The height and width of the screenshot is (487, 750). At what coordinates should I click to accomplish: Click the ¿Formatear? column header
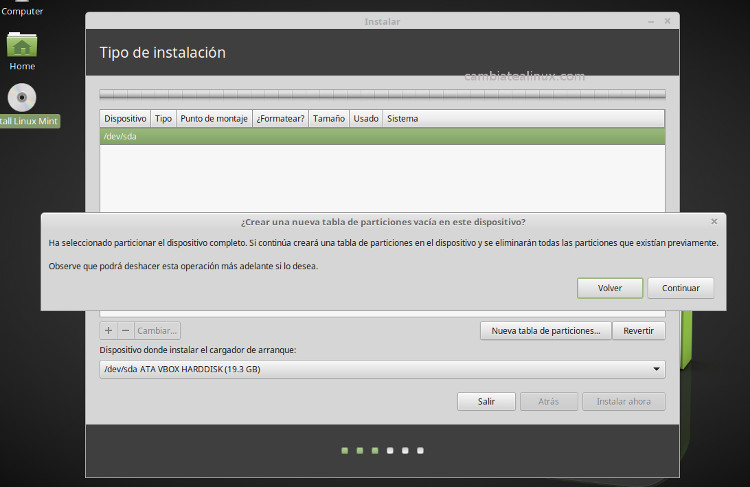tap(280, 119)
